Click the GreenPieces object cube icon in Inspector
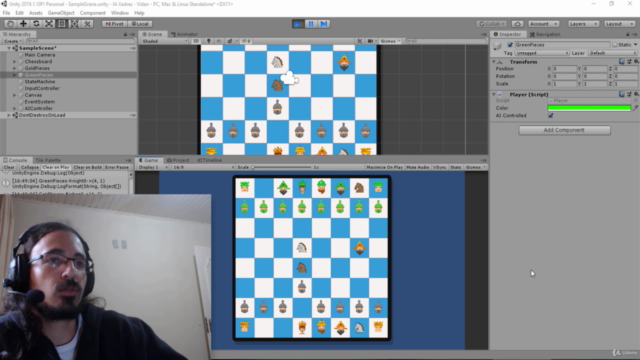 pyautogui.click(x=498, y=47)
